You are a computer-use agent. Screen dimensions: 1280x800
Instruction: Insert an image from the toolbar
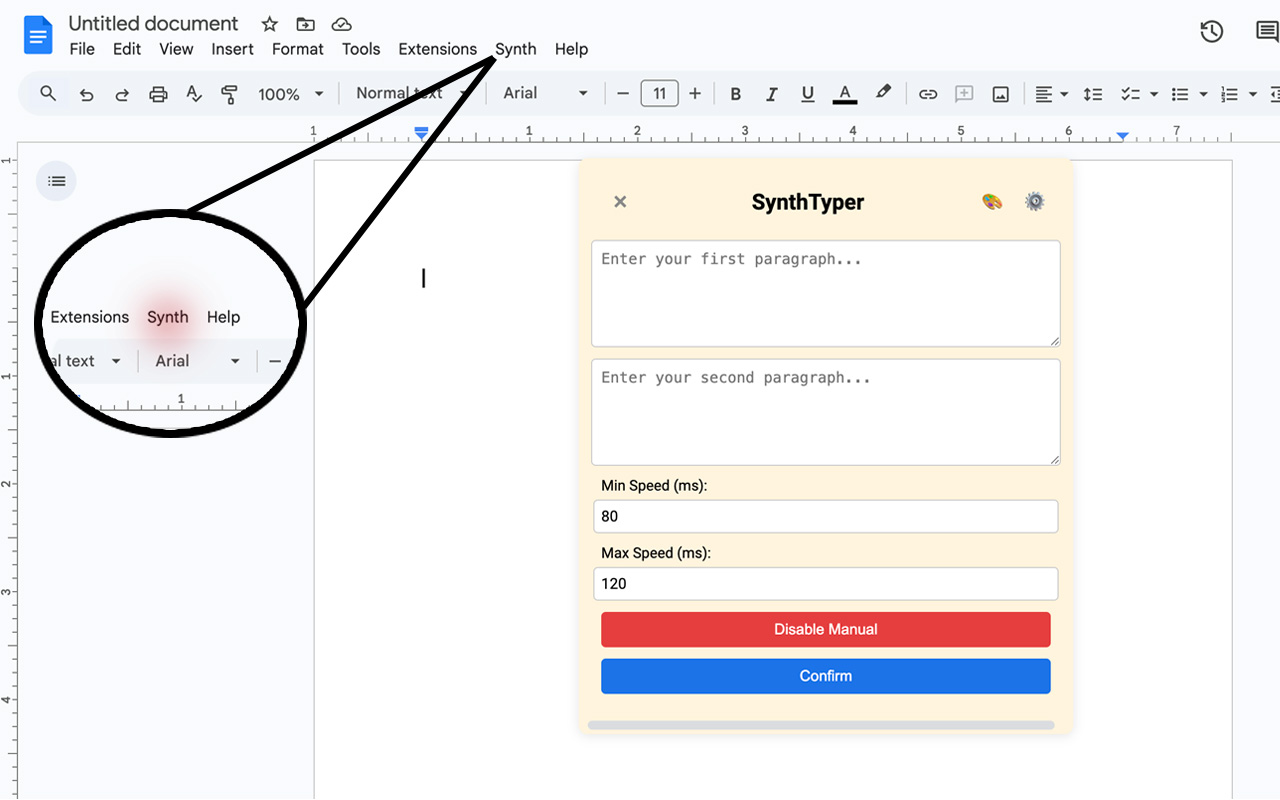pyautogui.click(x=1001, y=93)
